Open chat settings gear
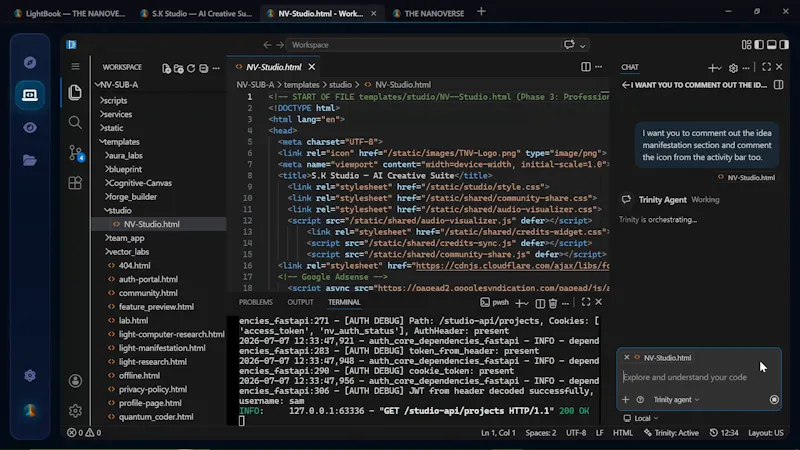This screenshot has height=450, width=800. (x=733, y=67)
